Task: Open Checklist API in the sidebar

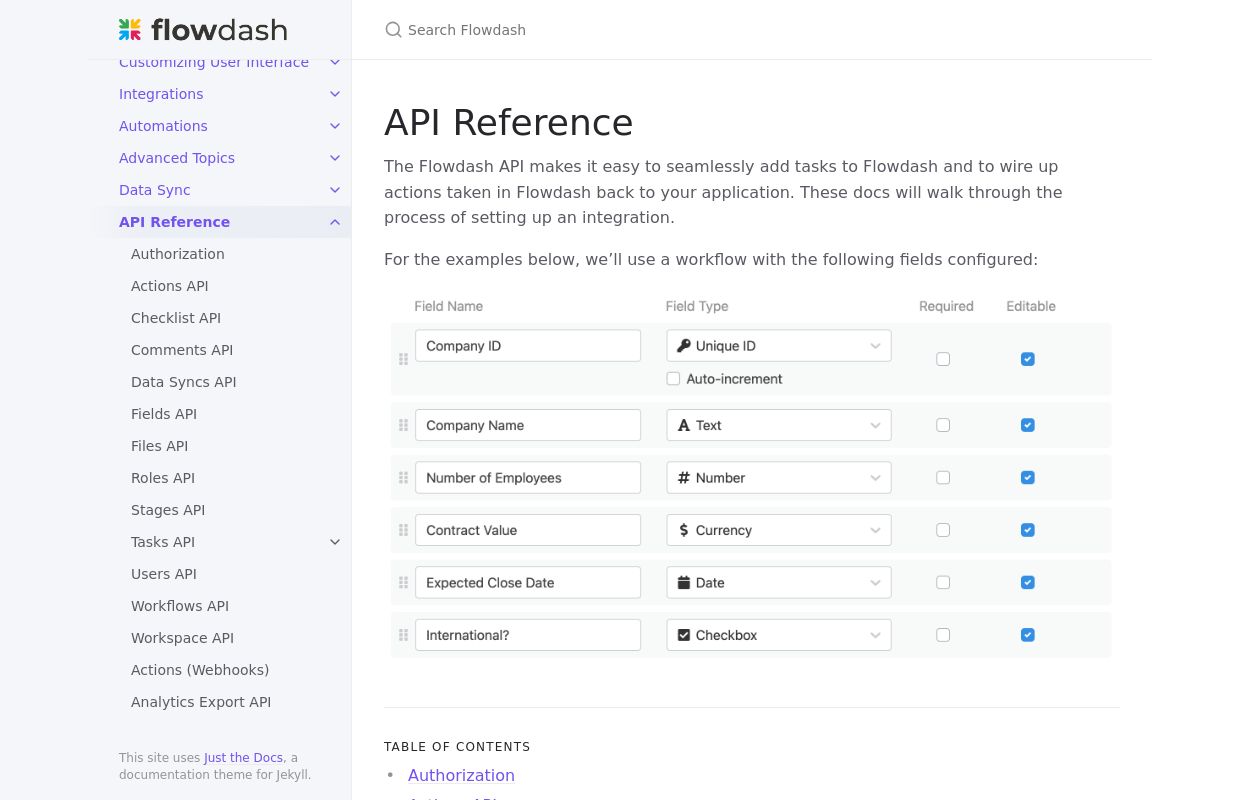Action: click(x=176, y=318)
